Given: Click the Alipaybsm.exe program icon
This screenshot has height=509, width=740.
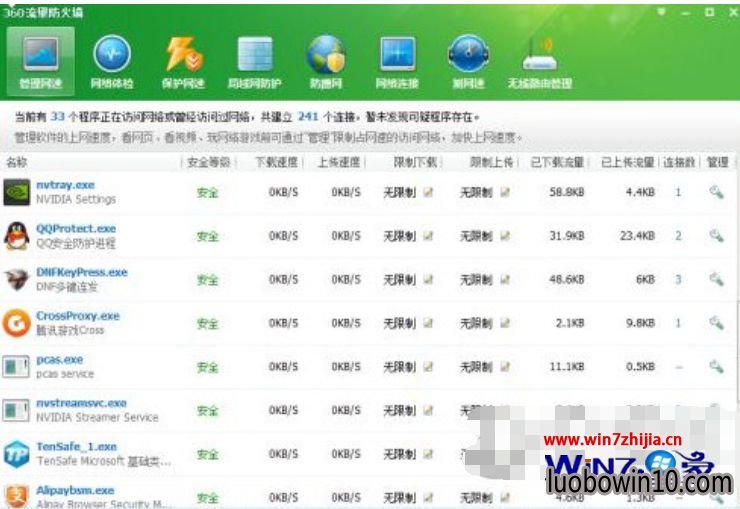Looking at the screenshot, I should click(17, 496).
